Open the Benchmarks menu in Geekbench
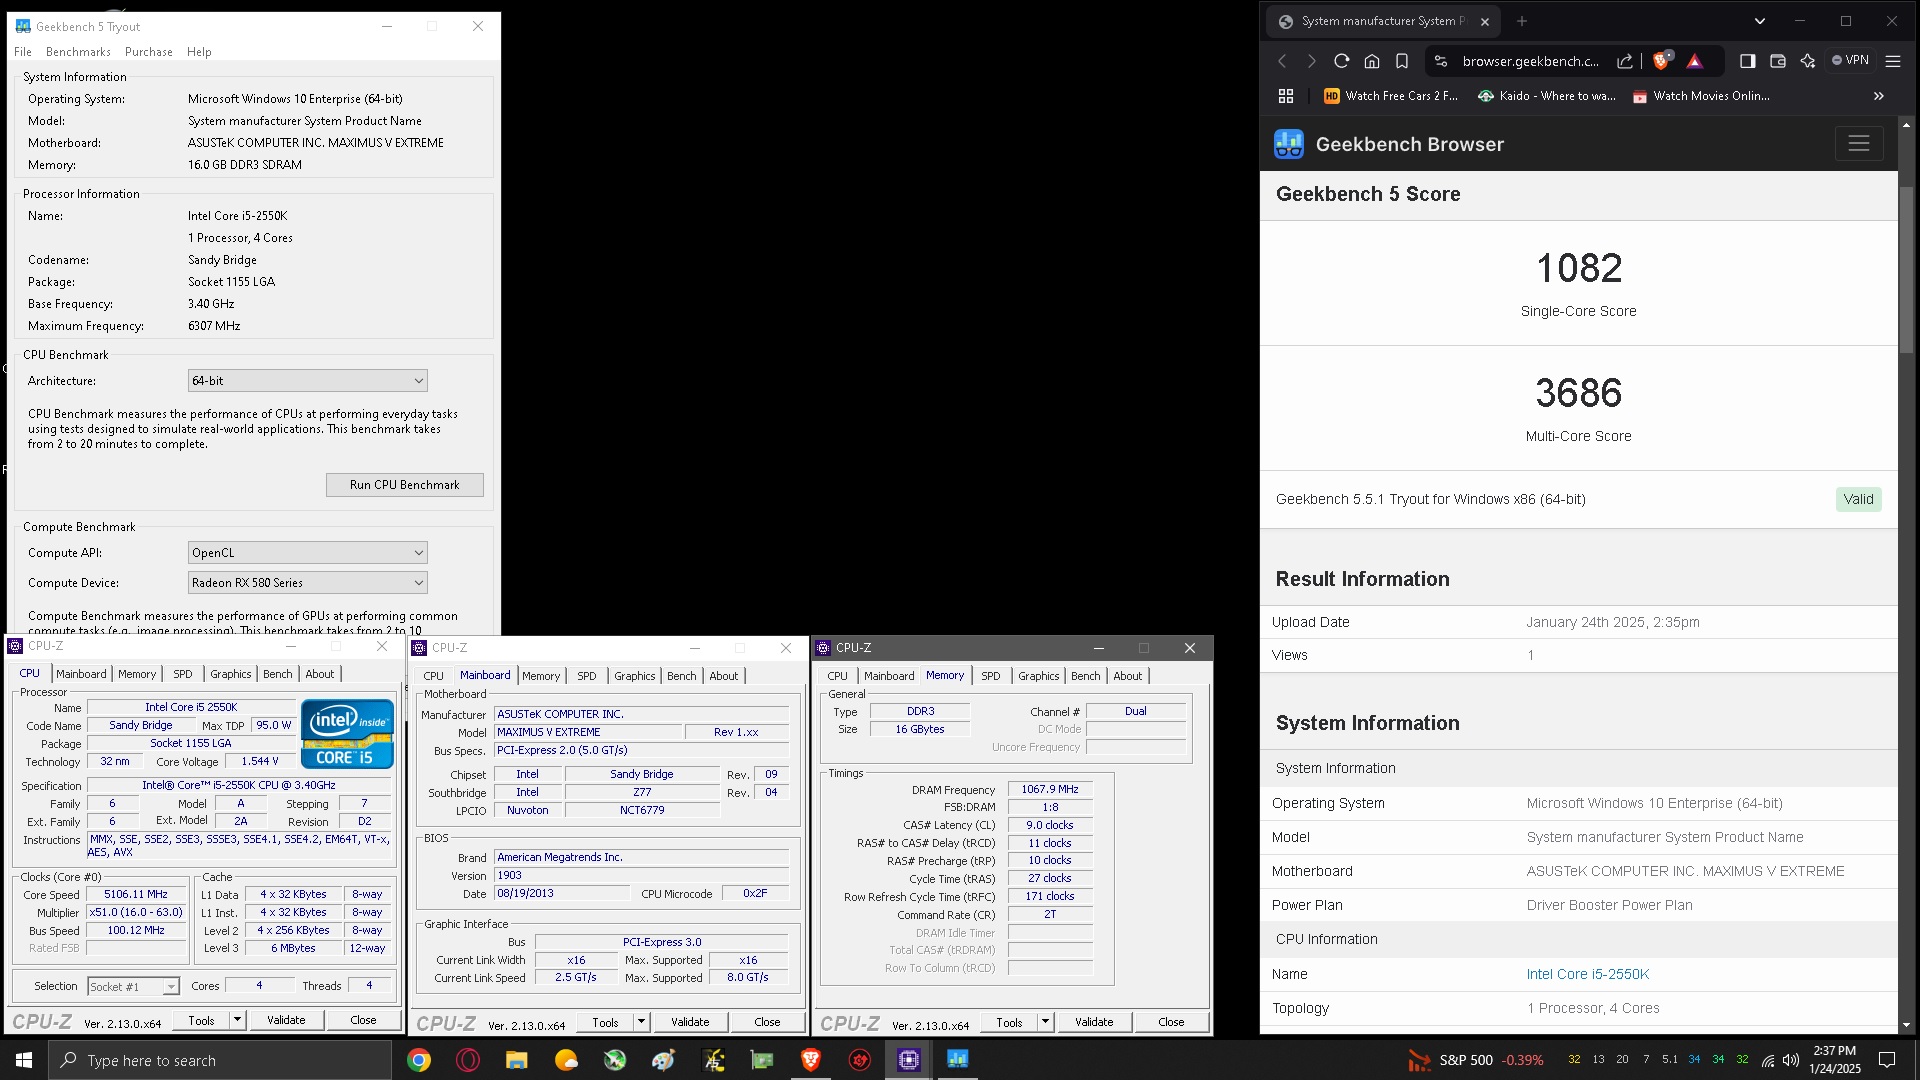 click(x=78, y=52)
